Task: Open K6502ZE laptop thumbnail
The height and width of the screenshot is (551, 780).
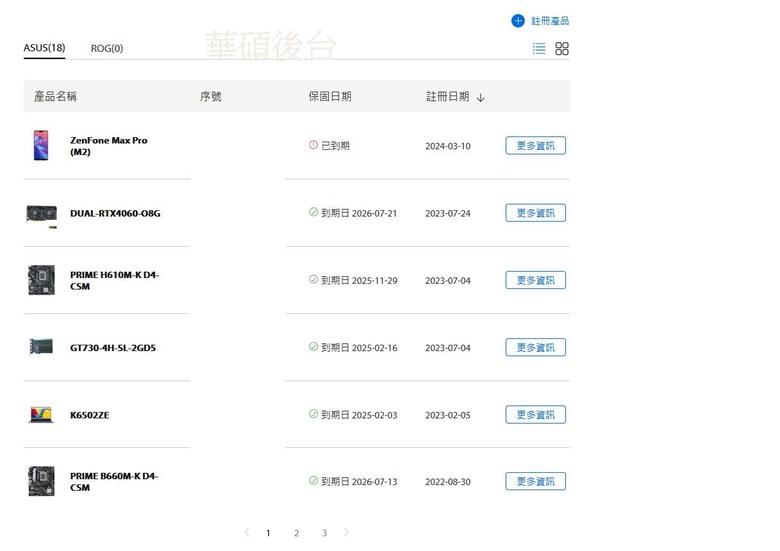Action: (x=41, y=415)
